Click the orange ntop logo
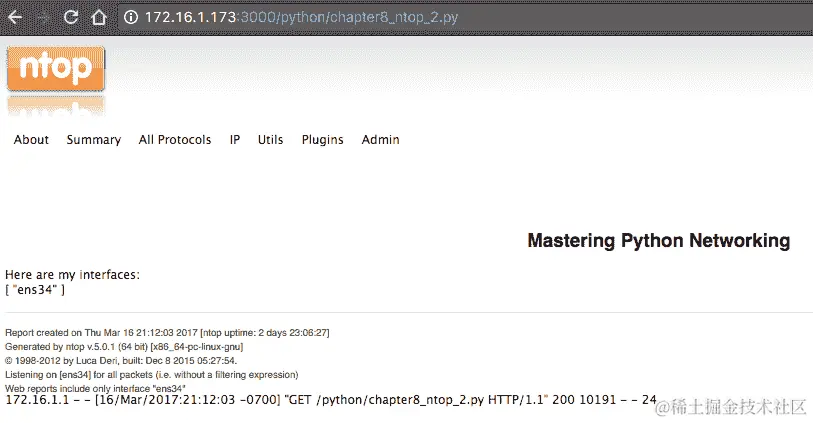Image resolution: width=813 pixels, height=423 pixels. tap(56, 68)
